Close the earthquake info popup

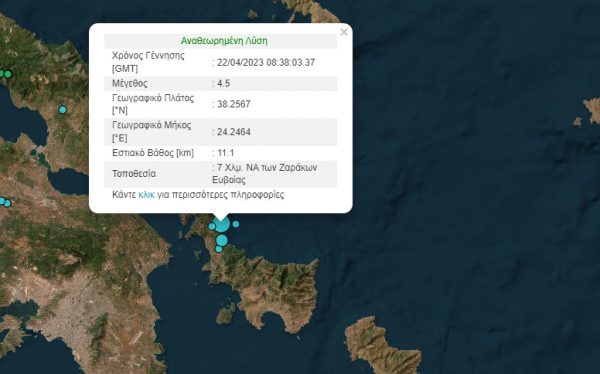pyautogui.click(x=344, y=32)
